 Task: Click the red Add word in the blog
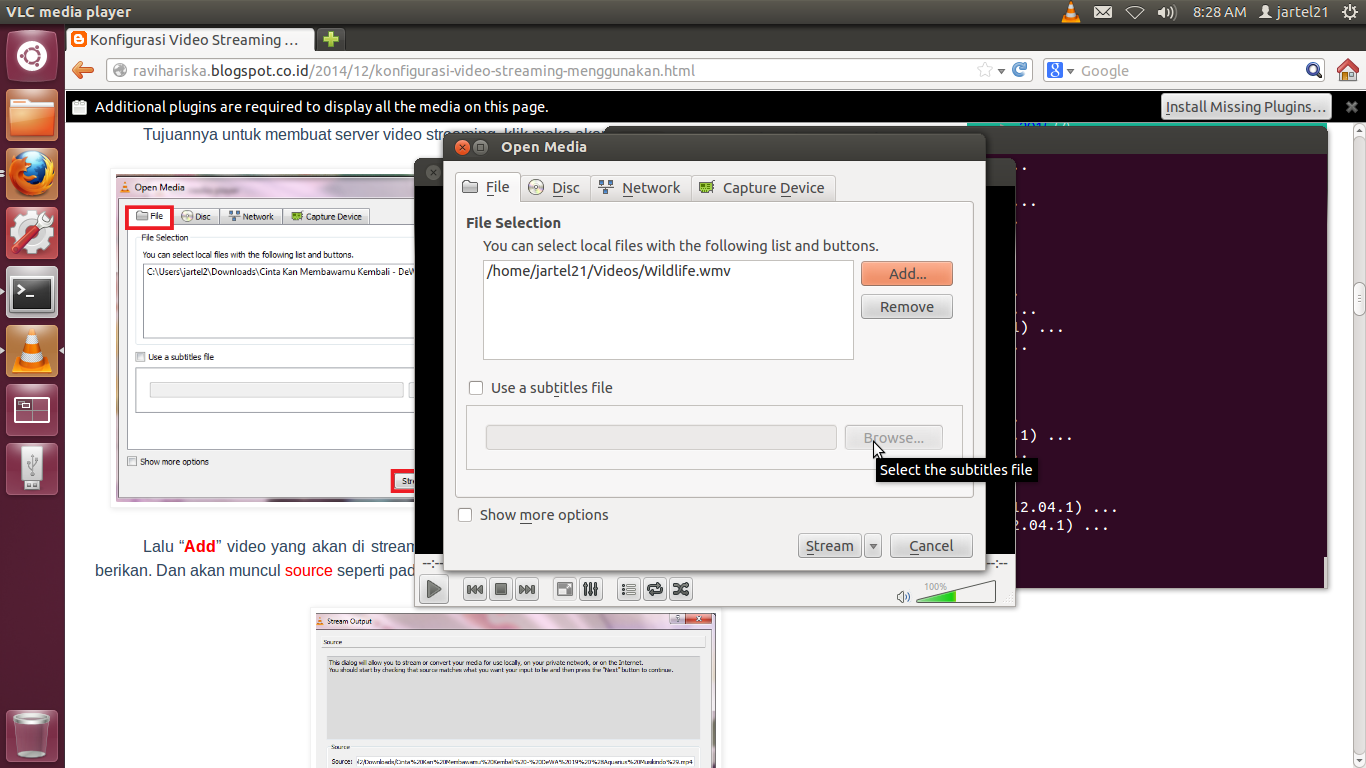click(x=199, y=547)
